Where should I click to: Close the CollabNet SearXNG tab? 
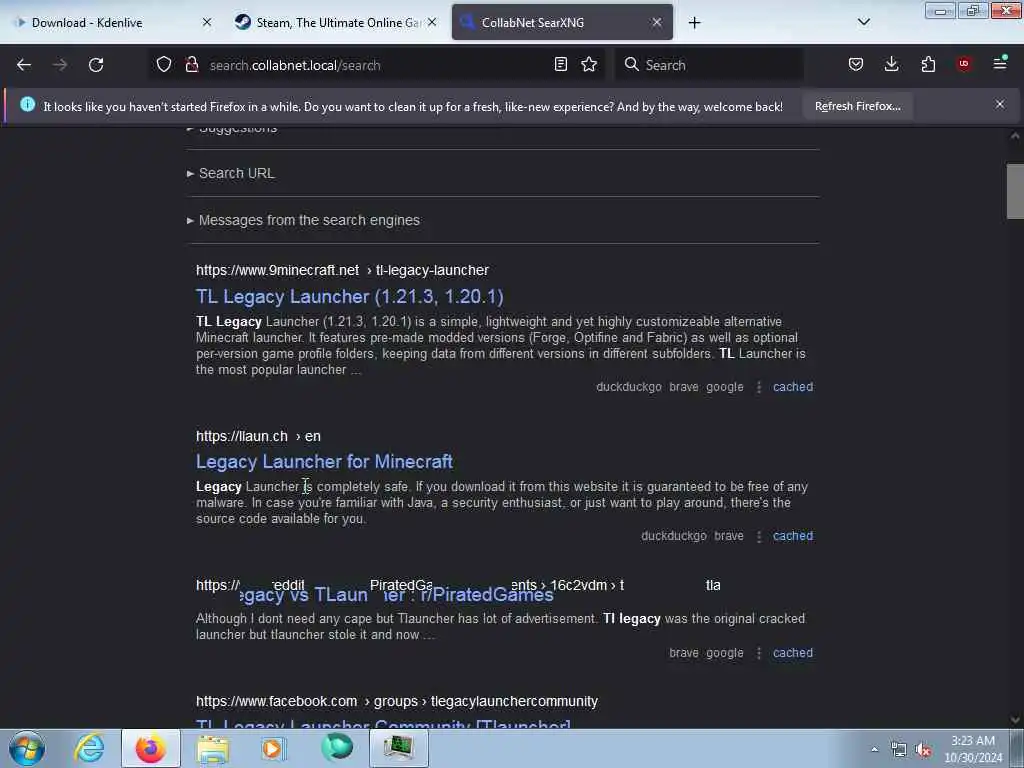[657, 22]
